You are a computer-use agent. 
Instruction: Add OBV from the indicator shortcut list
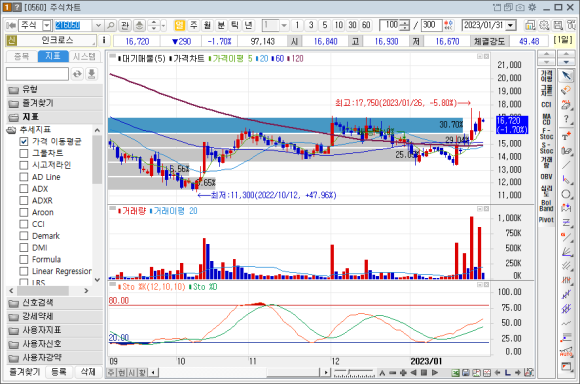pos(546,176)
